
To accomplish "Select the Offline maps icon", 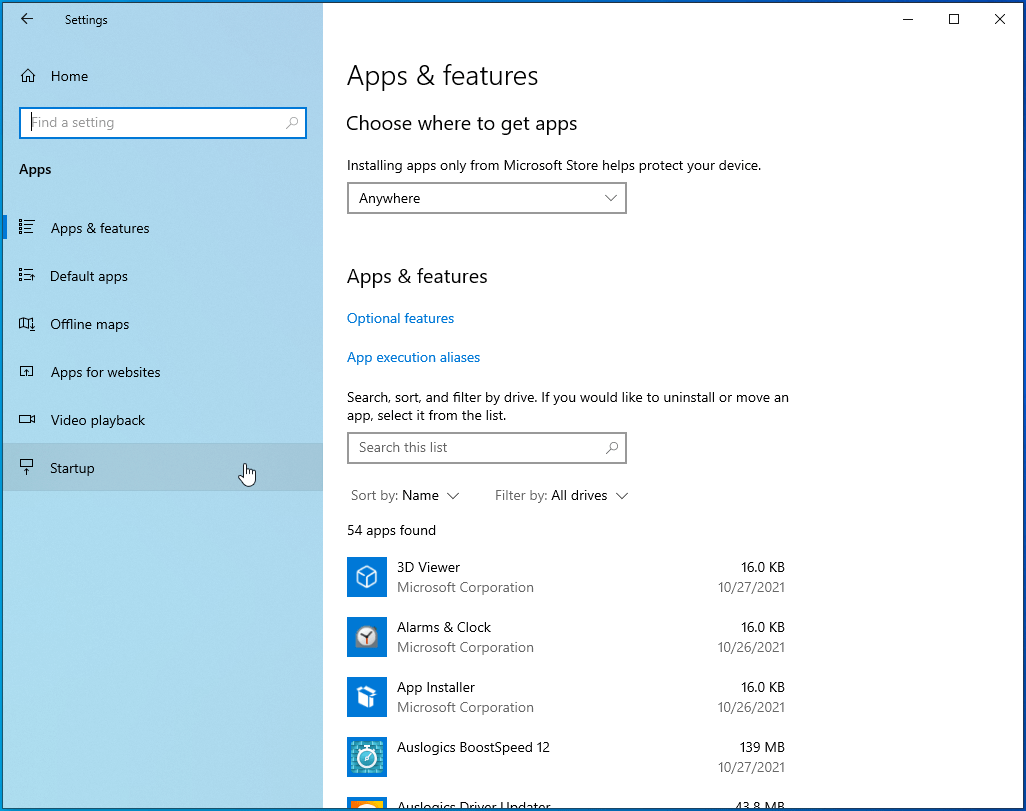I will pyautogui.click(x=28, y=324).
